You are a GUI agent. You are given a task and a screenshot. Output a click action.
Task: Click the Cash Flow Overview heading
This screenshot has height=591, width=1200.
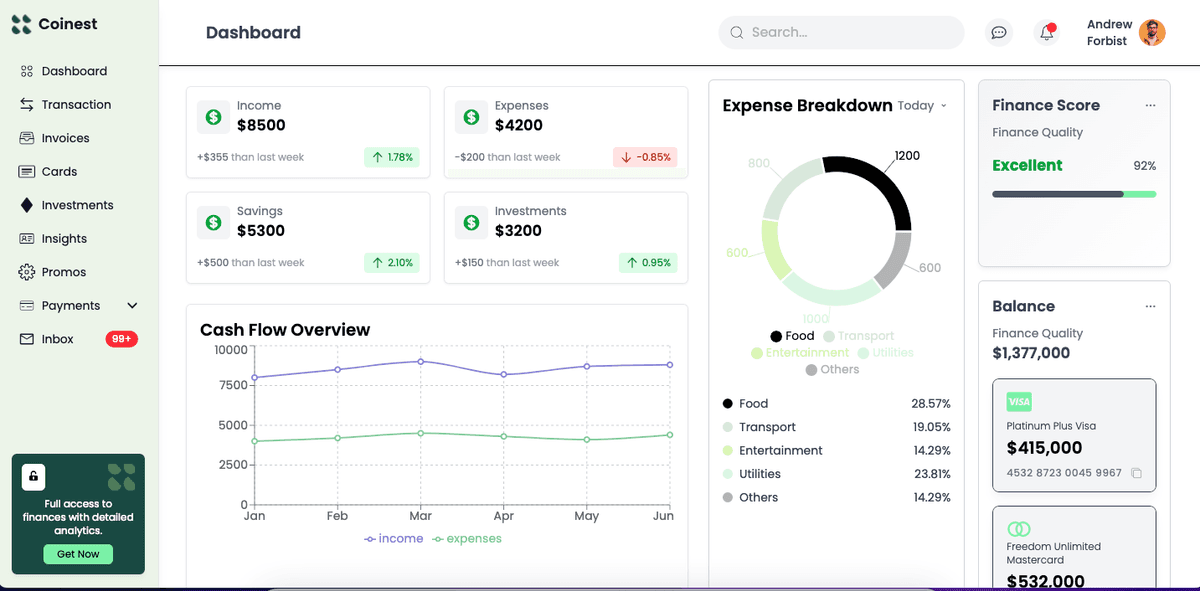click(x=285, y=330)
